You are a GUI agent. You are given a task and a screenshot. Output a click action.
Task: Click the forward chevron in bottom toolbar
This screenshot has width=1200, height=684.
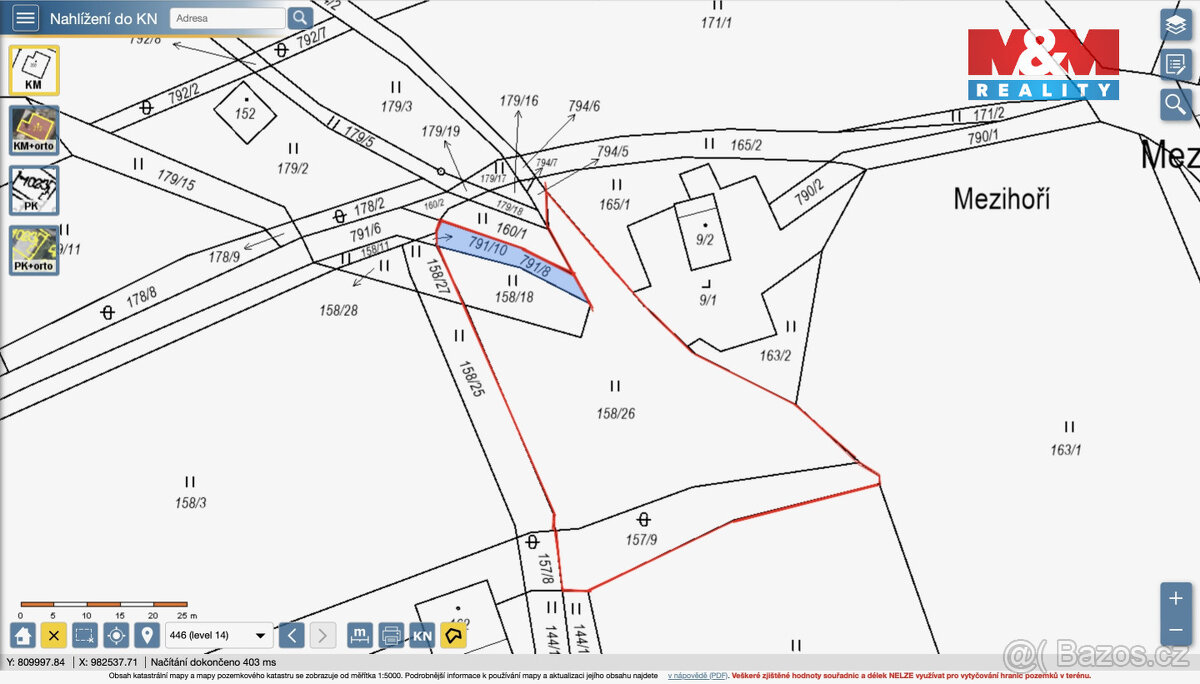[x=322, y=635]
